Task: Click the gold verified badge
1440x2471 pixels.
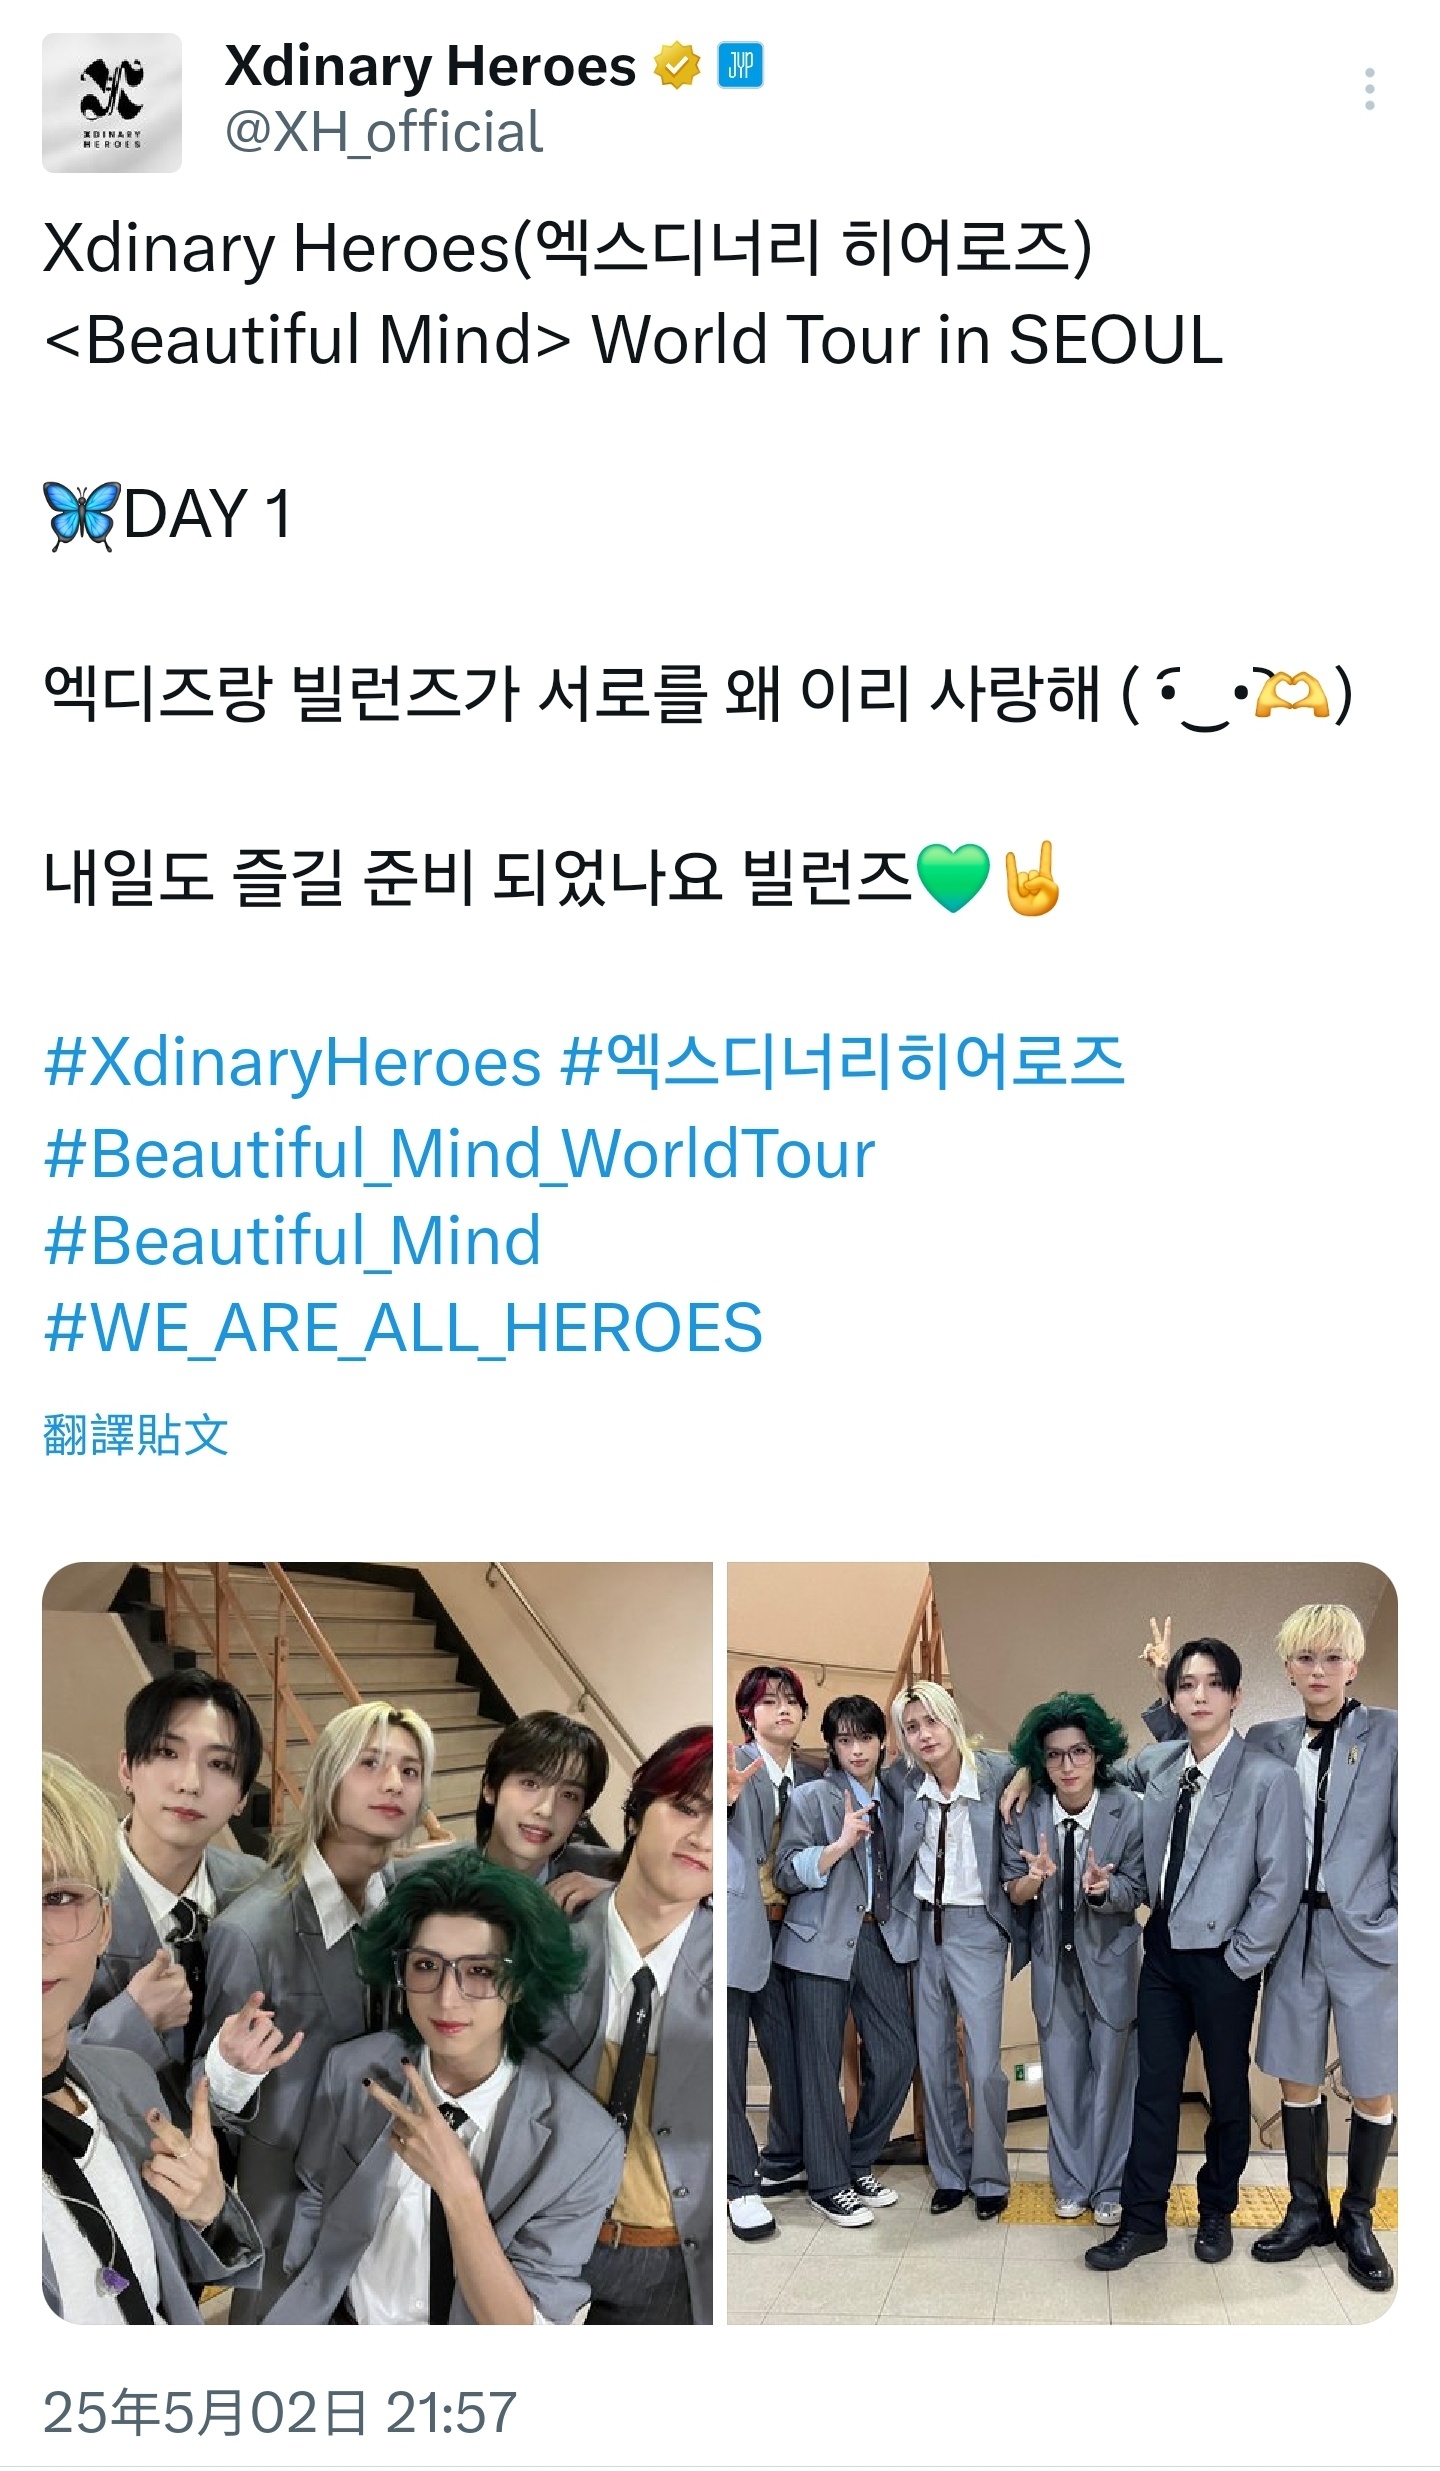Action: pyautogui.click(x=677, y=66)
